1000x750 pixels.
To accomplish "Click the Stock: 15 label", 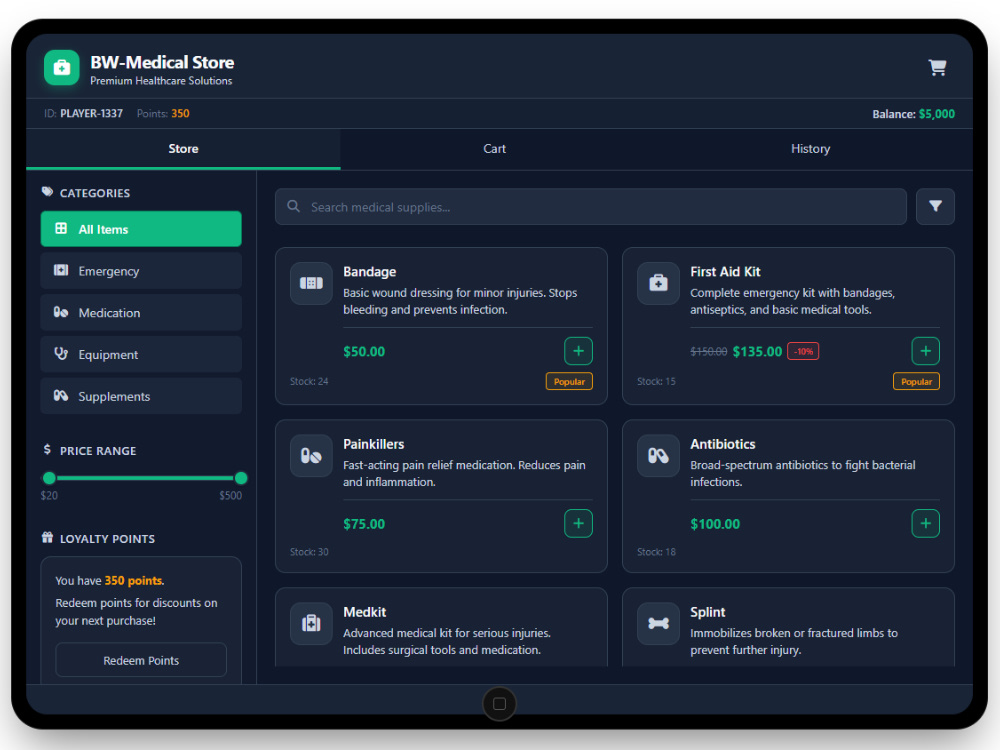I will [x=656, y=381].
